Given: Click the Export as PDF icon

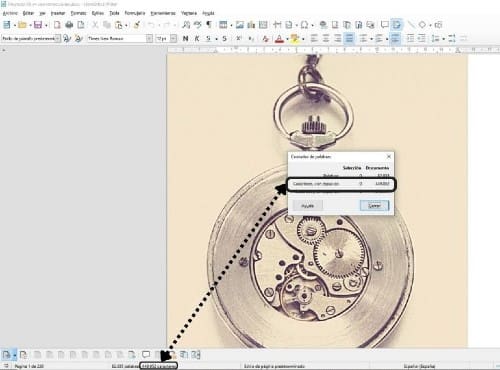Looking at the screenshot, I should coord(57,25).
